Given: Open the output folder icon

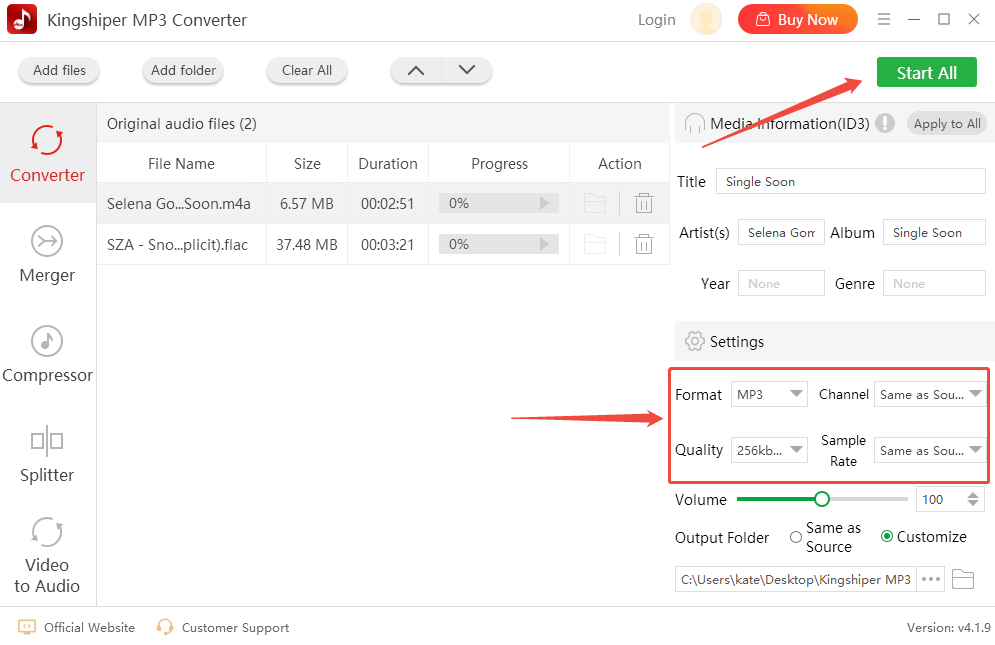Looking at the screenshot, I should click(963, 579).
